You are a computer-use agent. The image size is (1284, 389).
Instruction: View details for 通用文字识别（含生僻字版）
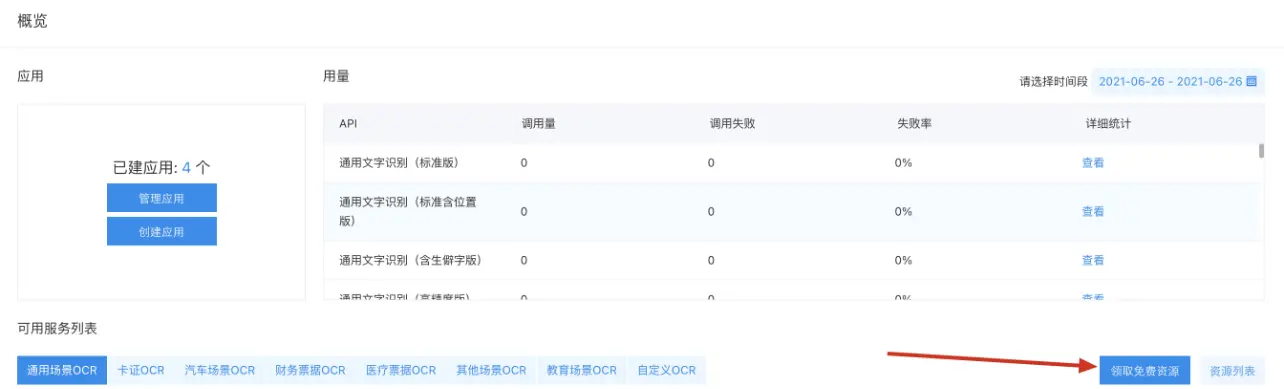(1092, 260)
